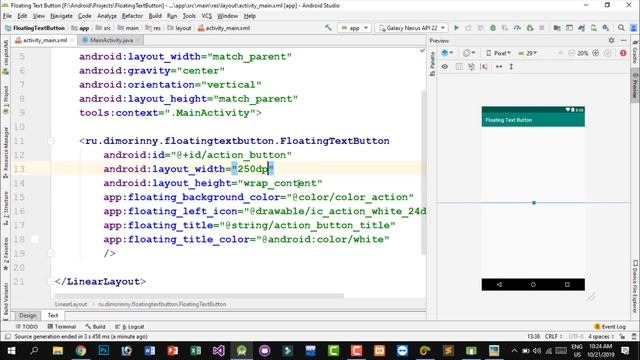Image resolution: width=640 pixels, height=360 pixels.
Task: Click the Debug app bug icon
Action: tap(493, 28)
